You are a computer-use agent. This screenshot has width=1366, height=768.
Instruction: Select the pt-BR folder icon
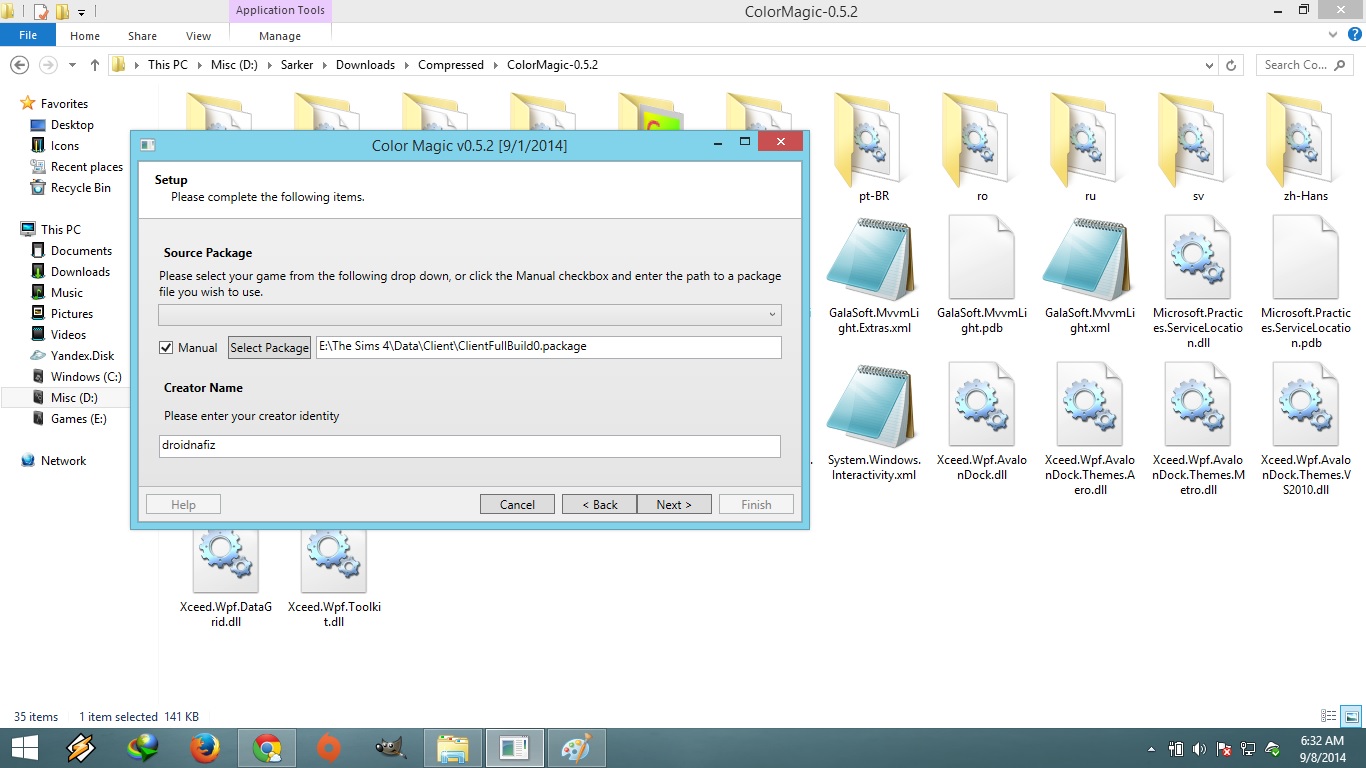[873, 140]
